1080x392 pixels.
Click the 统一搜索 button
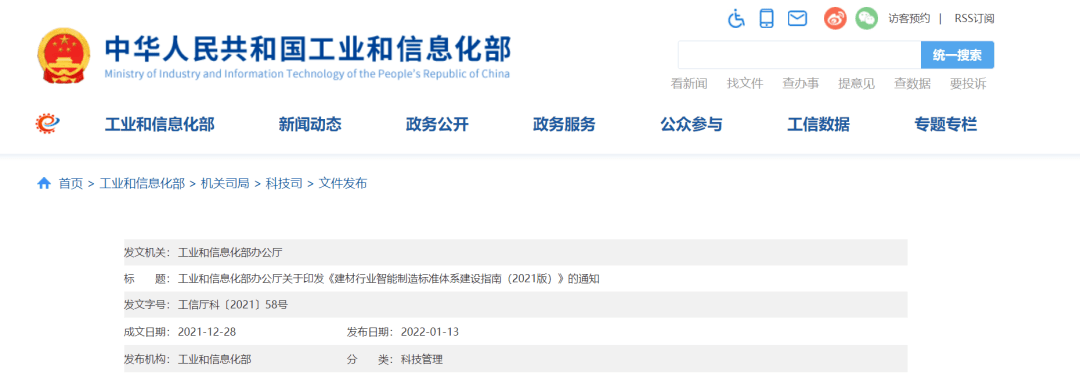[957, 55]
